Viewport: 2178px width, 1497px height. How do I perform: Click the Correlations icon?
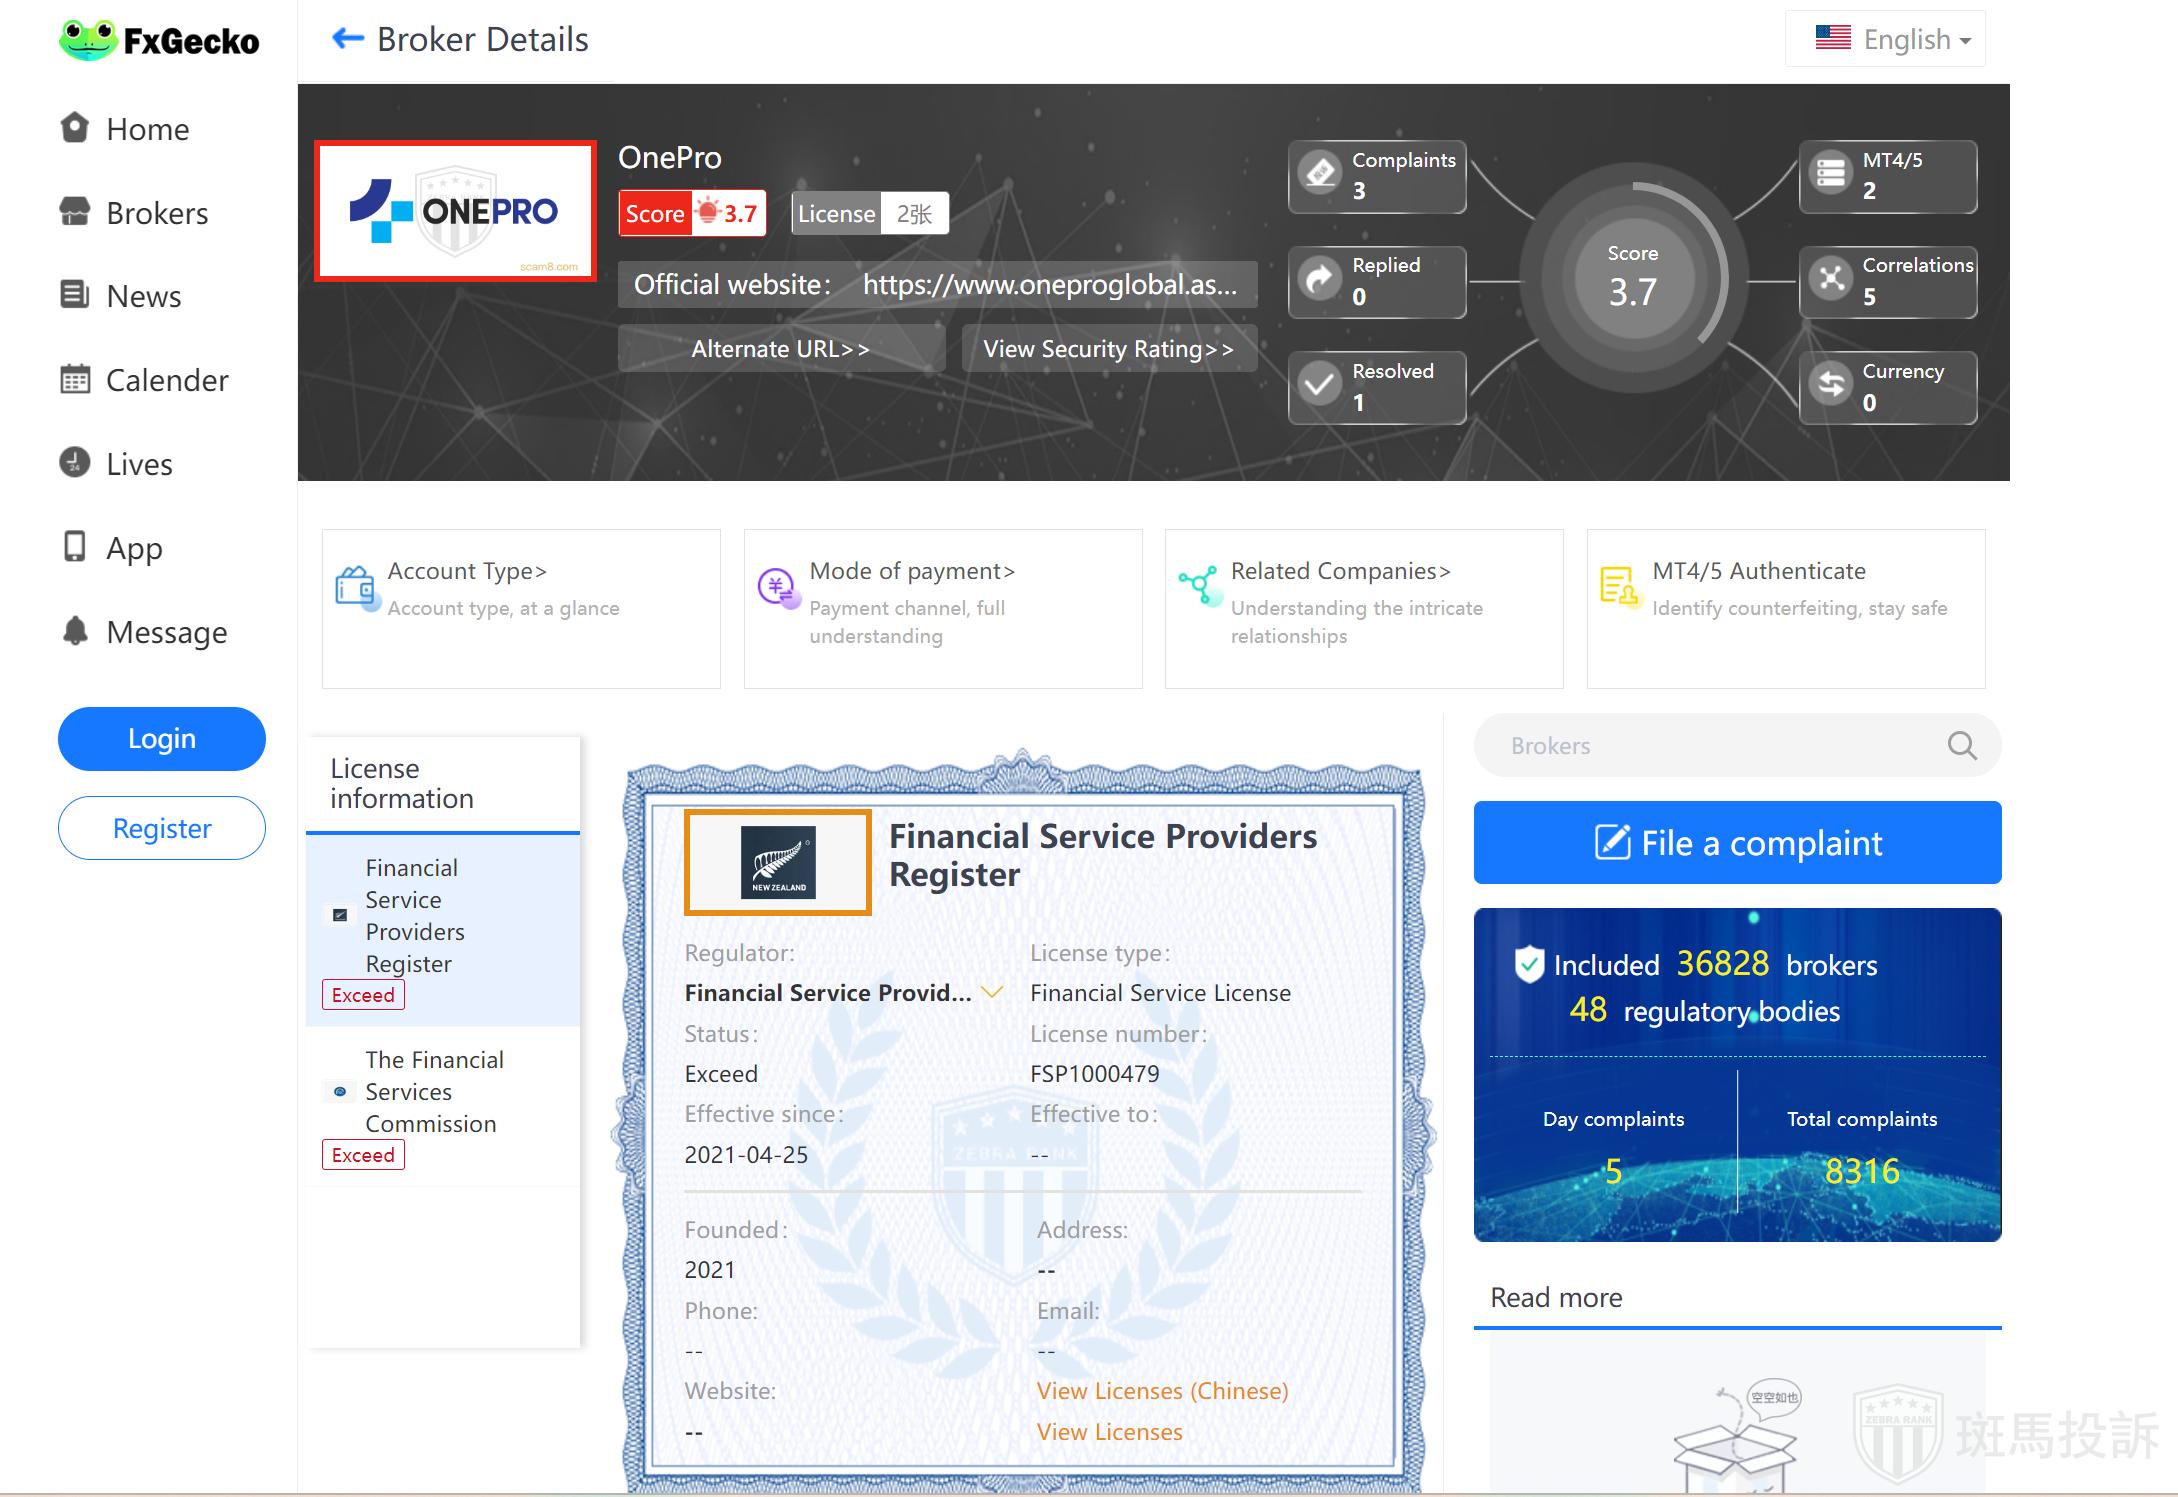tap(1831, 280)
